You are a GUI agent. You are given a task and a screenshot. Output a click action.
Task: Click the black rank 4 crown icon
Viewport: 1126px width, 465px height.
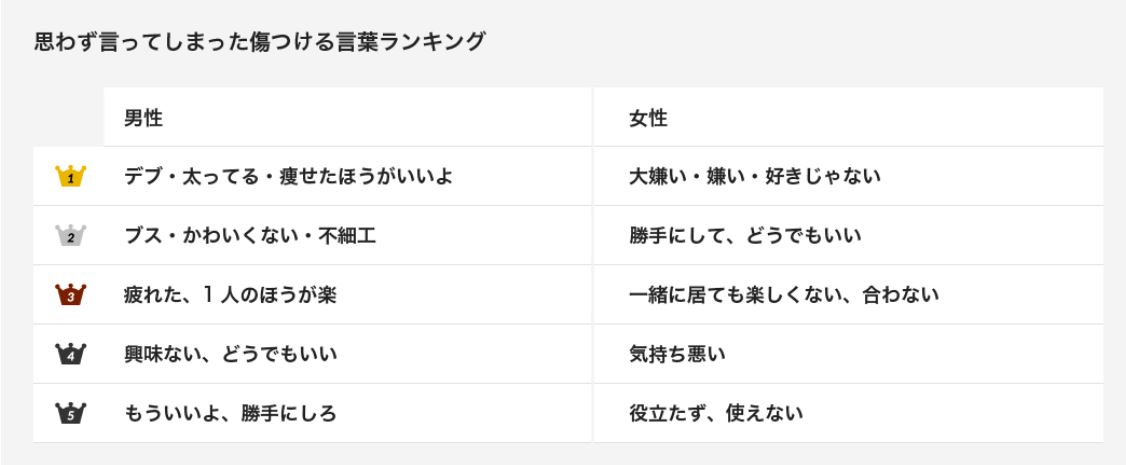(69, 354)
